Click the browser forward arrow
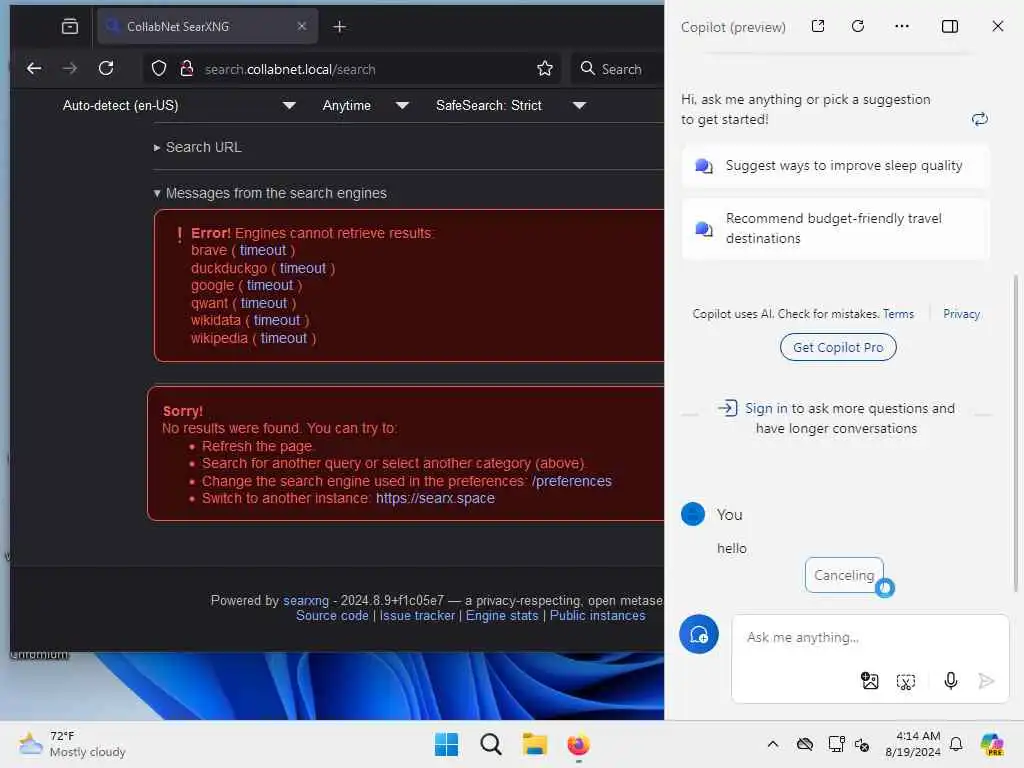 (70, 69)
